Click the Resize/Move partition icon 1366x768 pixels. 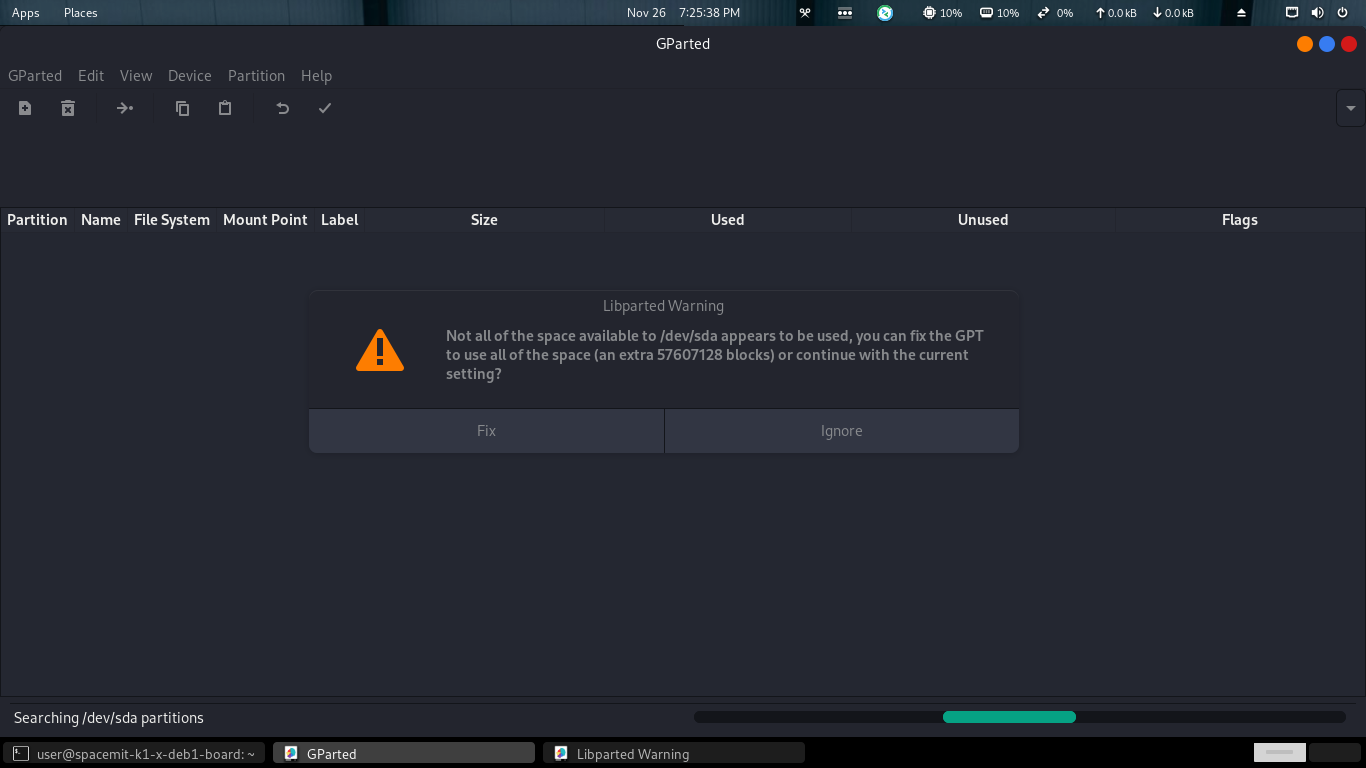coord(125,108)
